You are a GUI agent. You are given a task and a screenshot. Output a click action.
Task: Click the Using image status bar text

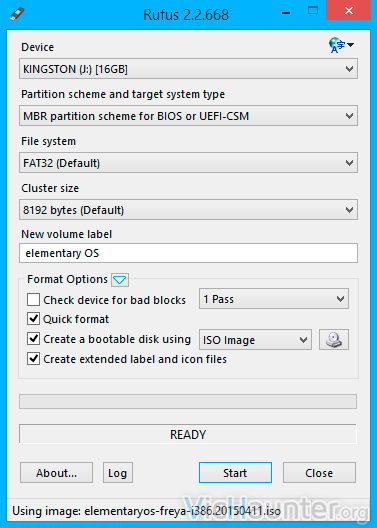click(146, 511)
